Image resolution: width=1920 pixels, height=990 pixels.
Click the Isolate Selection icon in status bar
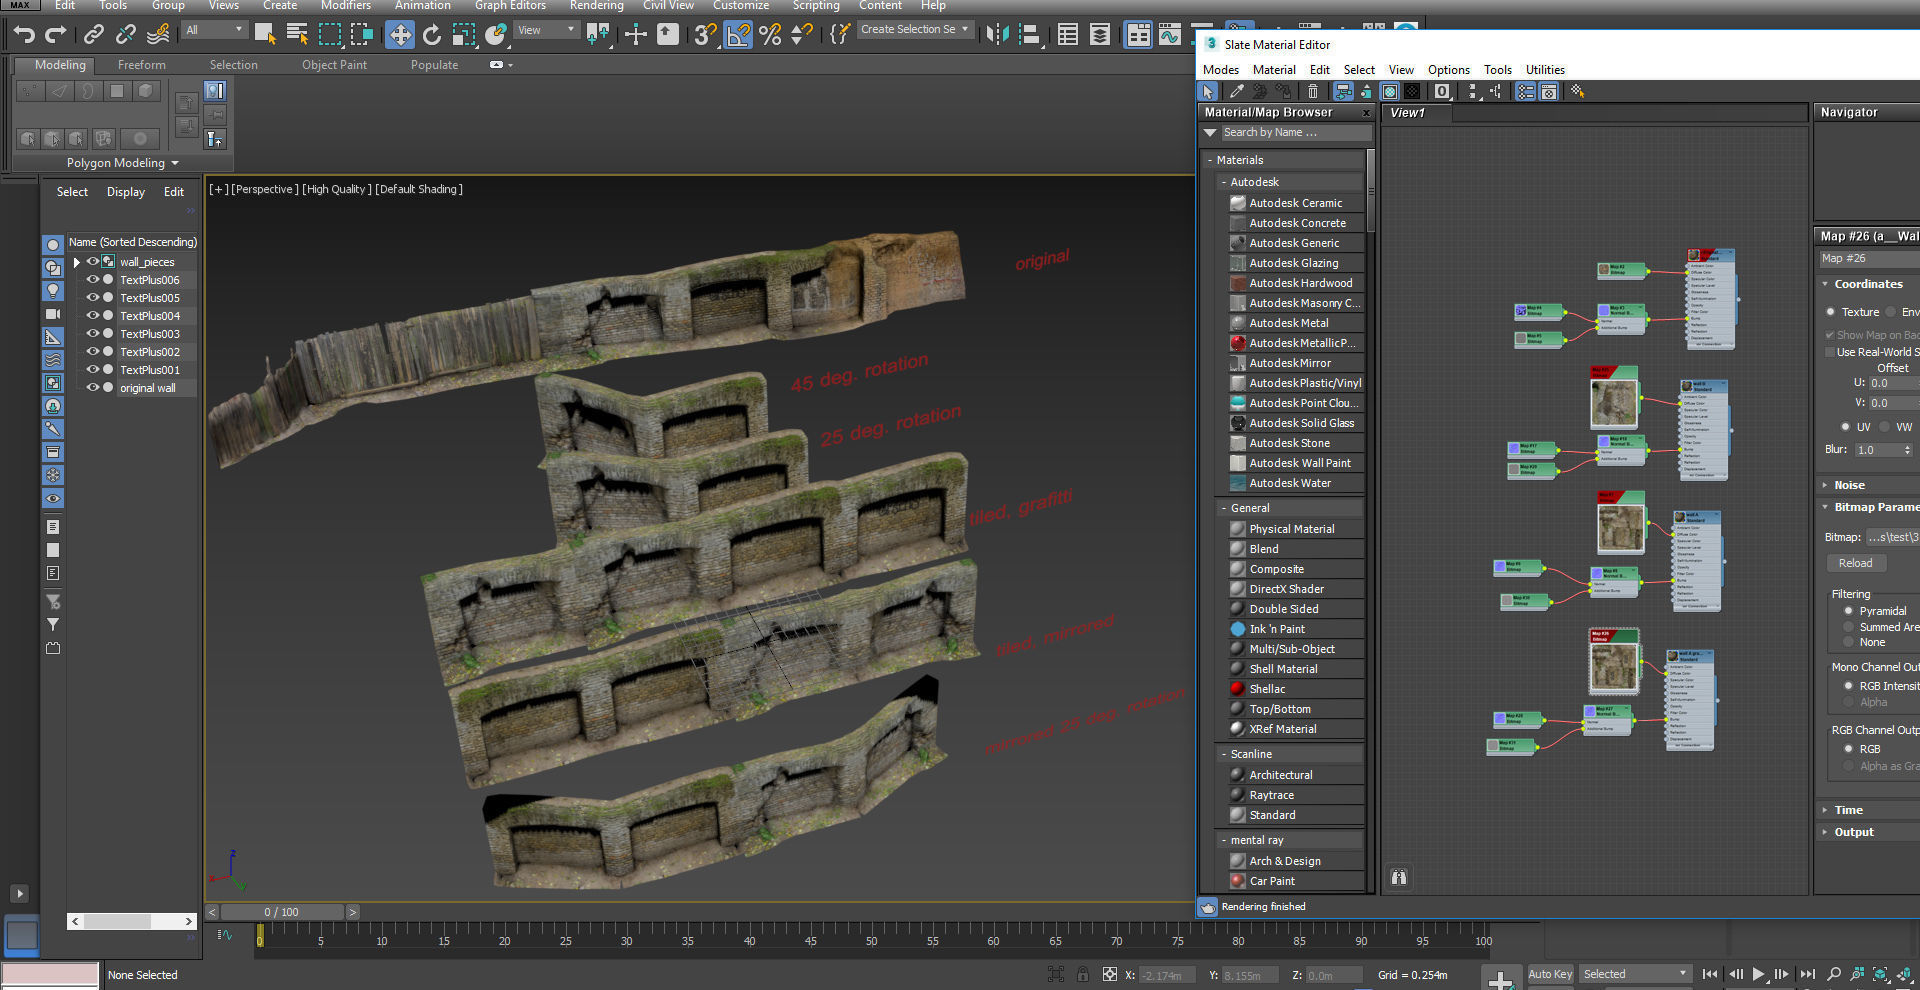pos(1055,974)
